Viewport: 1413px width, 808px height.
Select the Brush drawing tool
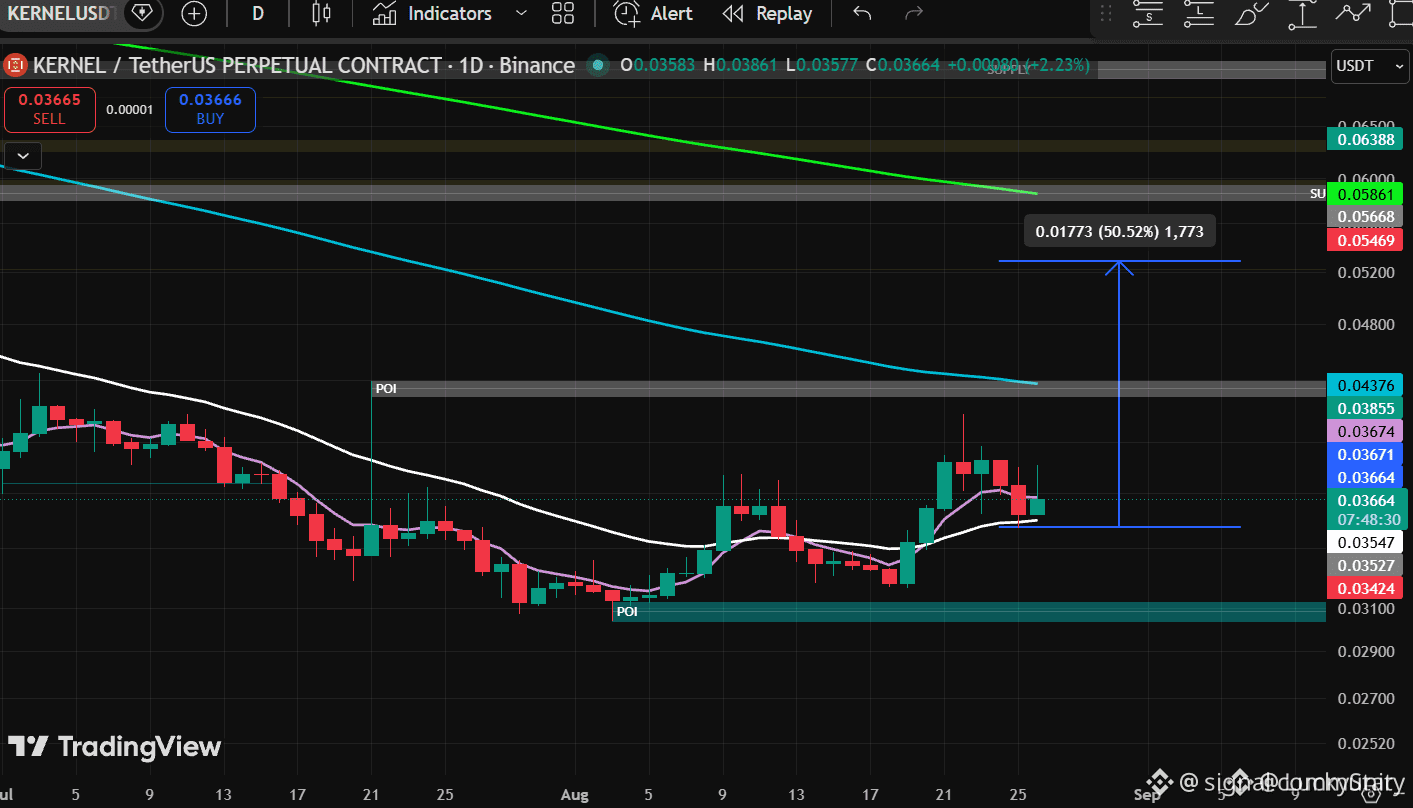(1250, 14)
